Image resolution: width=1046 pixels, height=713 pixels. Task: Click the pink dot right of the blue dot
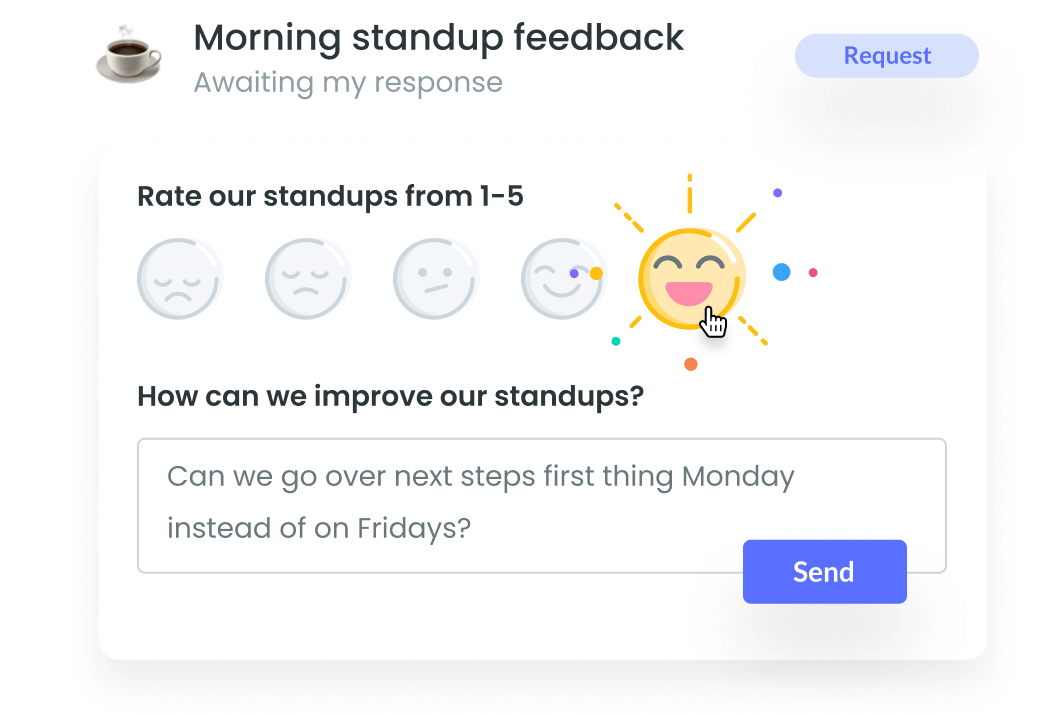click(x=813, y=272)
